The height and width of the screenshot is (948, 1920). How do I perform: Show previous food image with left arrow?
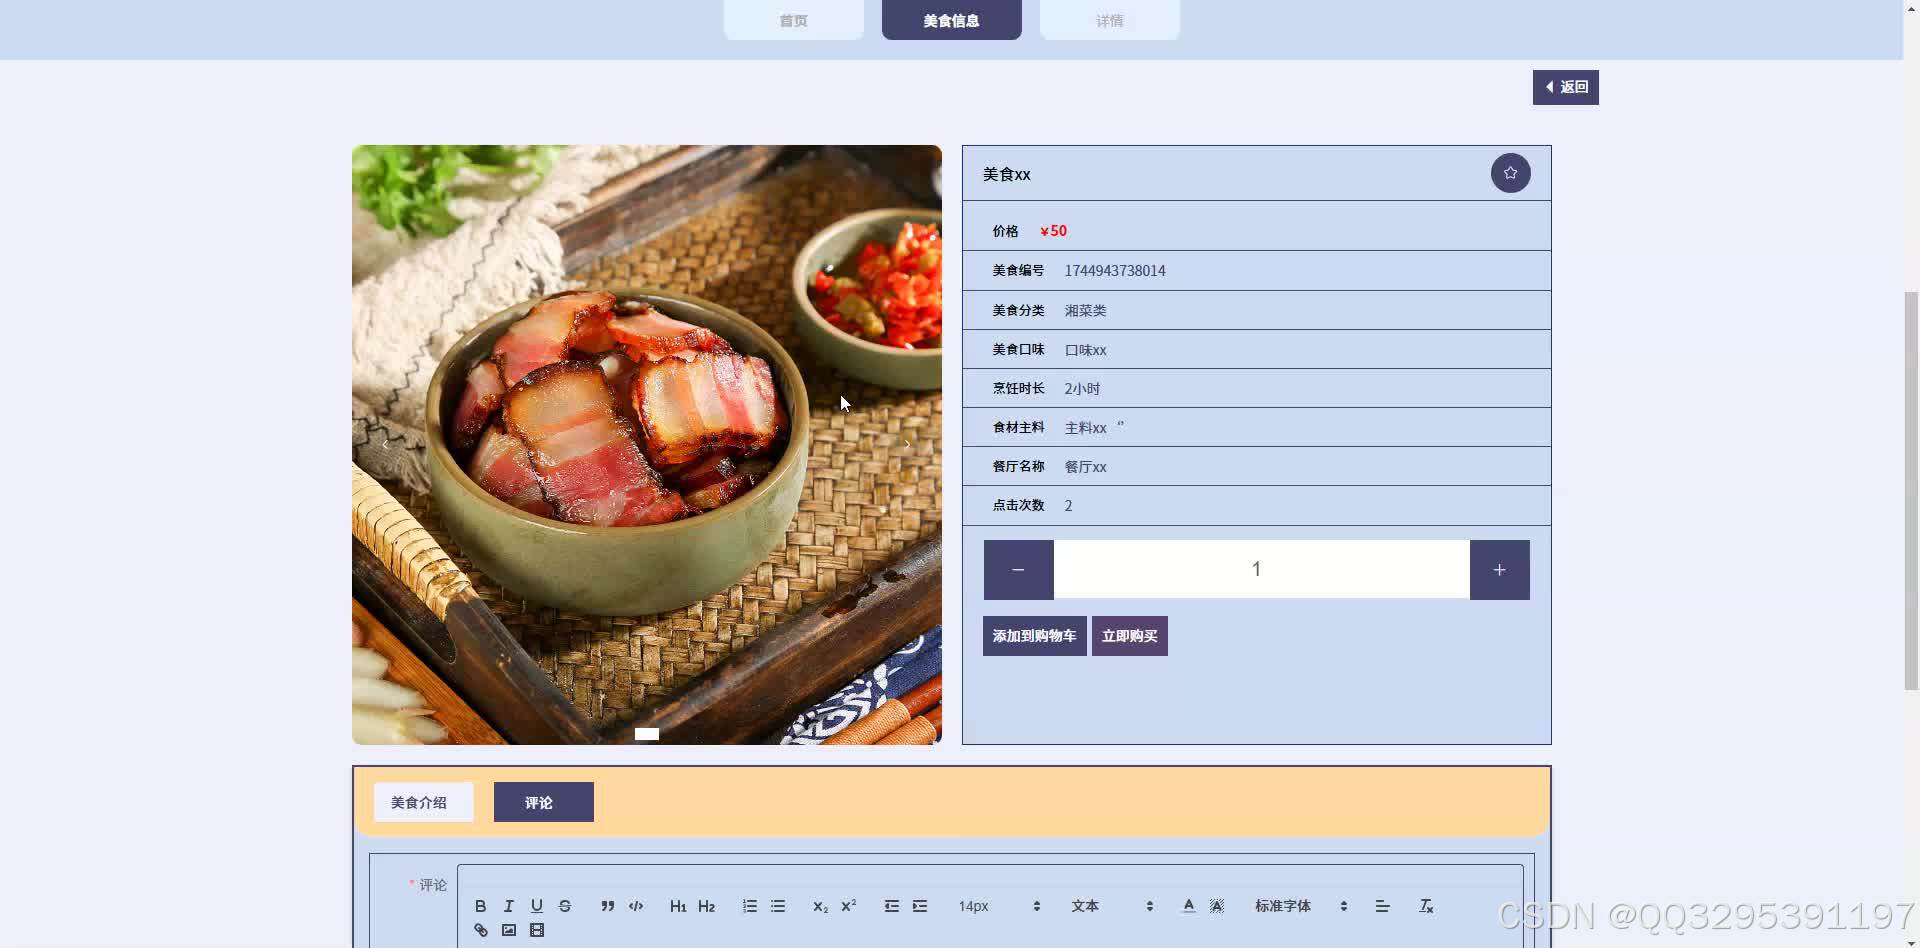point(385,445)
